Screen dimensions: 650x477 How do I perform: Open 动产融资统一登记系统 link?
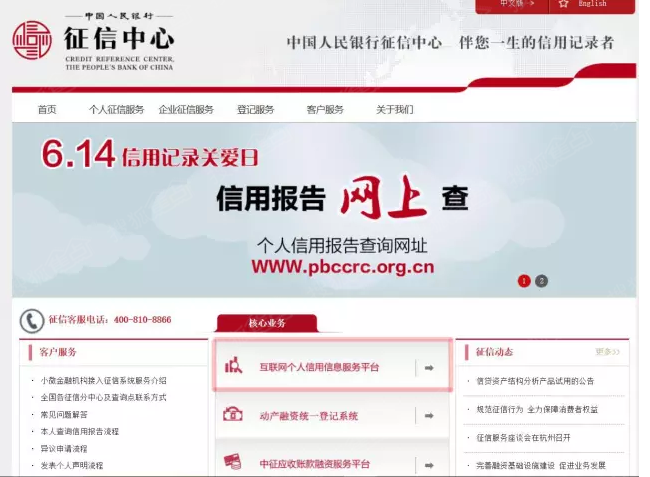(x=308, y=416)
